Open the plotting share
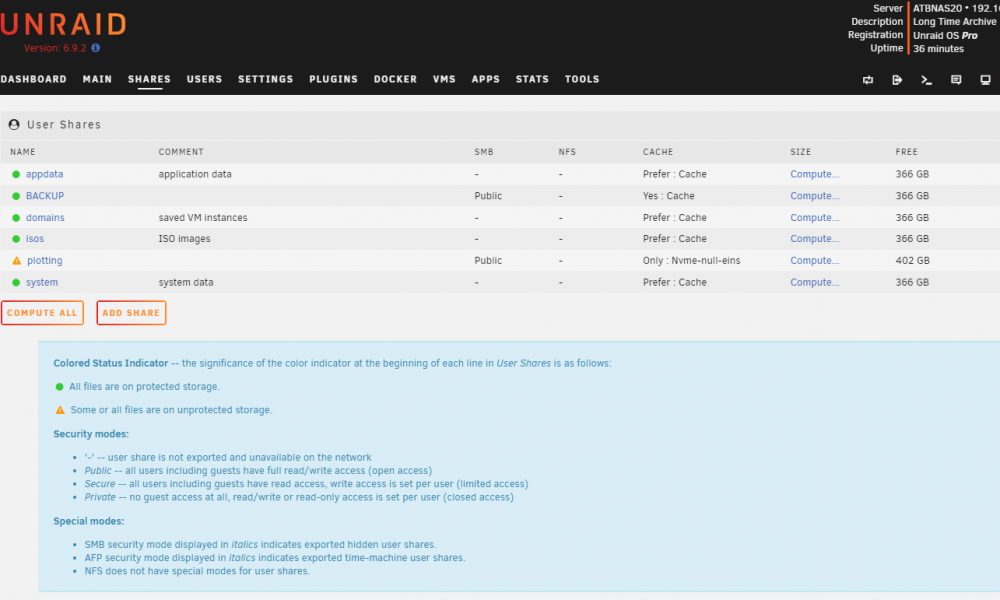The height and width of the screenshot is (600, 1000). pos(45,260)
